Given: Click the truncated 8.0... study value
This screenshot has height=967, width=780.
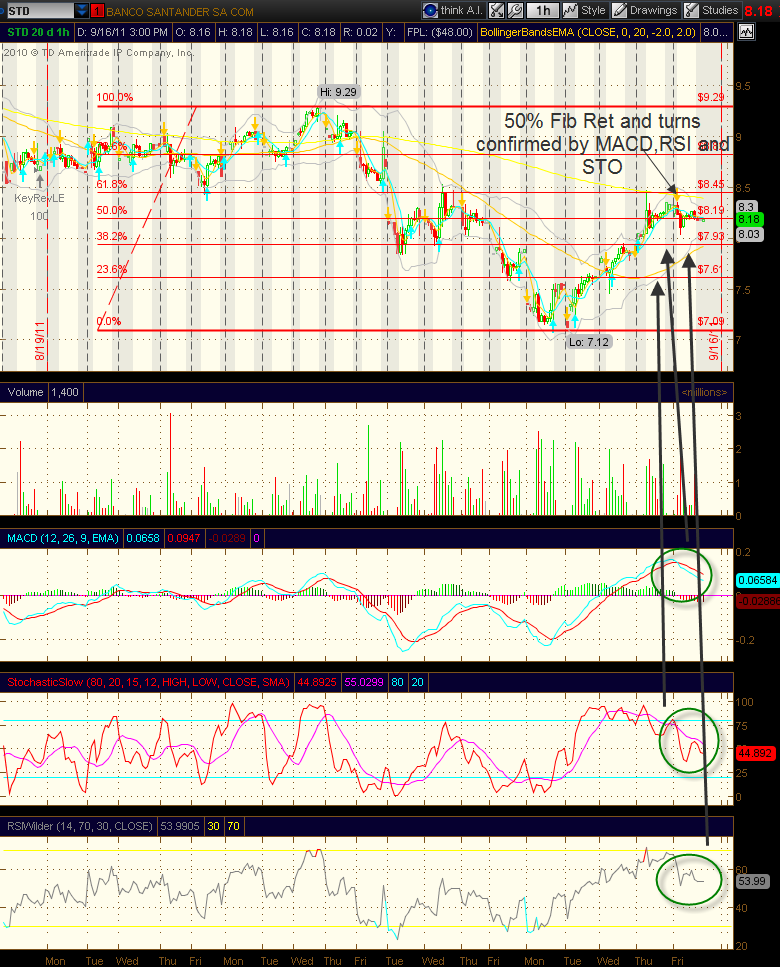Looking at the screenshot, I should pyautogui.click(x=716, y=32).
